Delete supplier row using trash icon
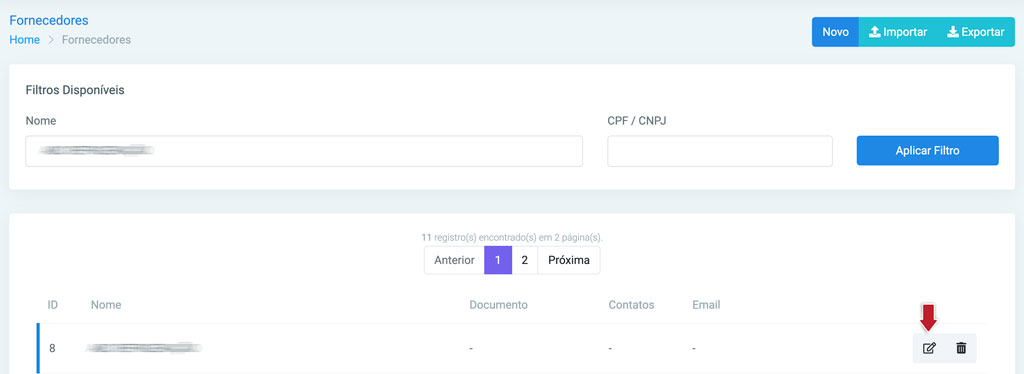The image size is (1024, 374). (x=961, y=348)
